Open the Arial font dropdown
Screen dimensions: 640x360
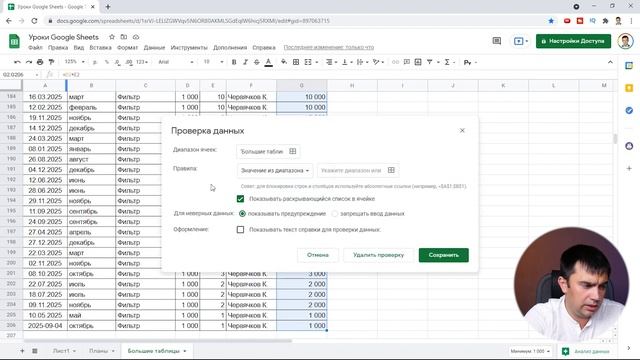click(176, 62)
